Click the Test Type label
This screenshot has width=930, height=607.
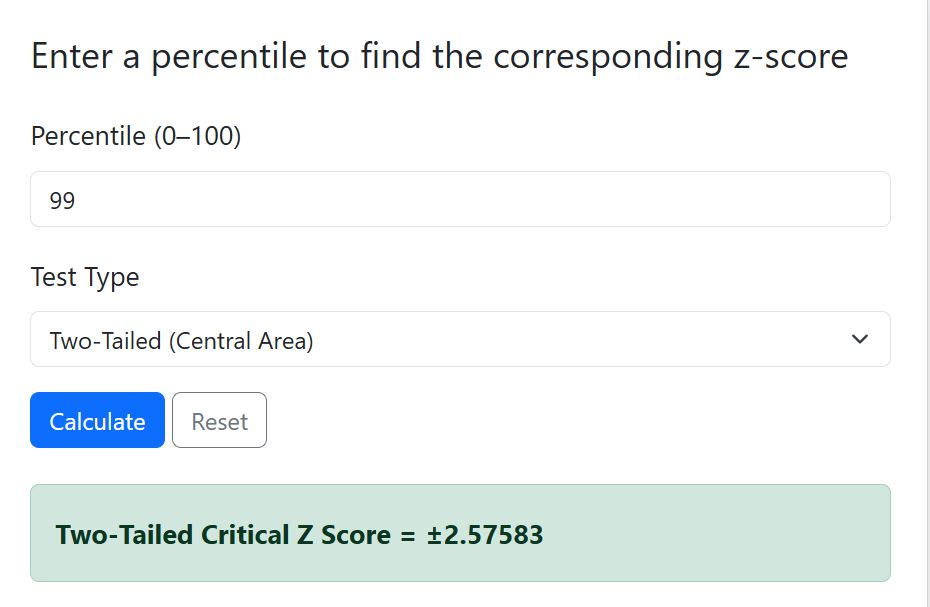84,277
